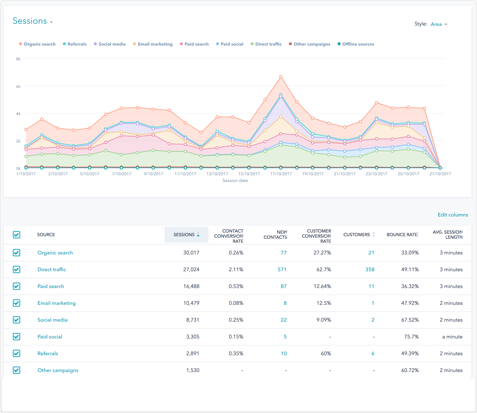Toggle Direct traffic legend entry
Screen dimensions: 477x413
point(266,44)
